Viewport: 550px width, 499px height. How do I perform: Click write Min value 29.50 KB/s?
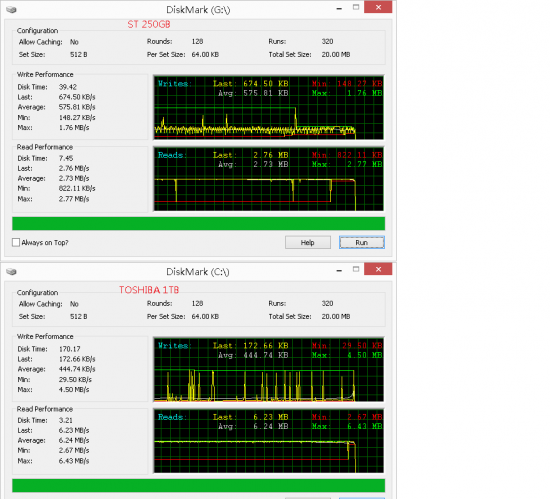(x=75, y=379)
